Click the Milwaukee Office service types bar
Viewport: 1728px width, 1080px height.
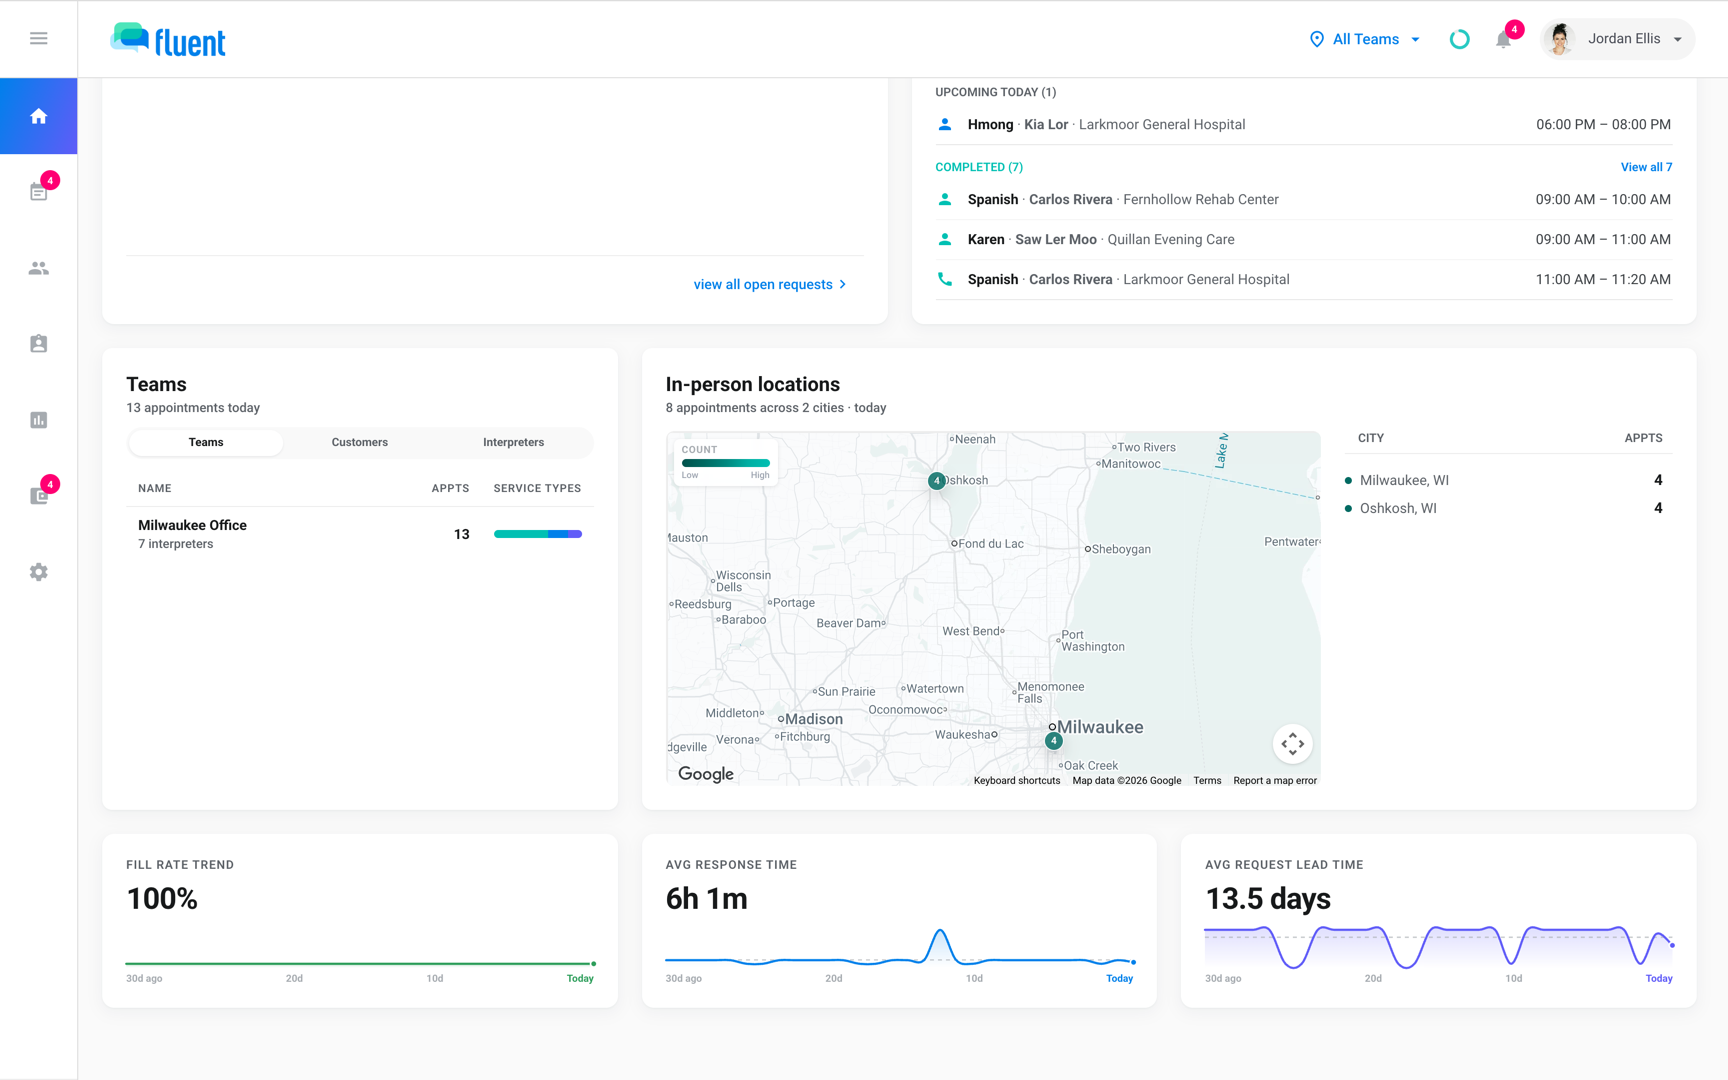click(x=538, y=534)
